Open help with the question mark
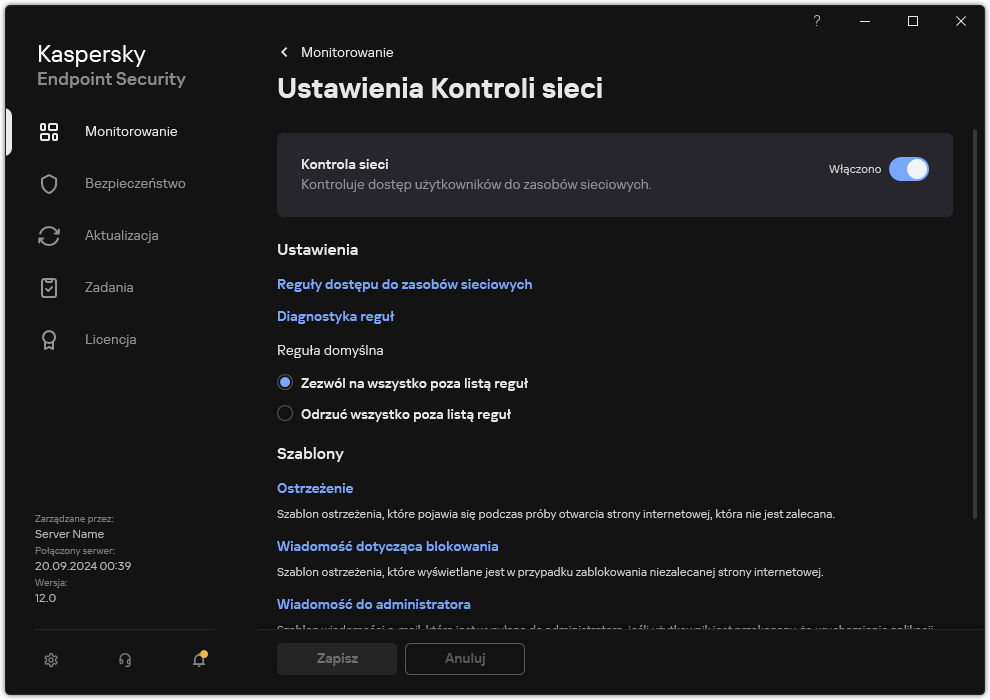The width and height of the screenshot is (990, 700). [816, 21]
